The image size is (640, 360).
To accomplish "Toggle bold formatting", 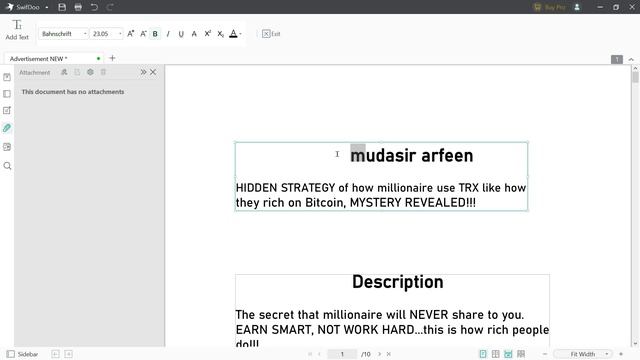I will point(155,34).
